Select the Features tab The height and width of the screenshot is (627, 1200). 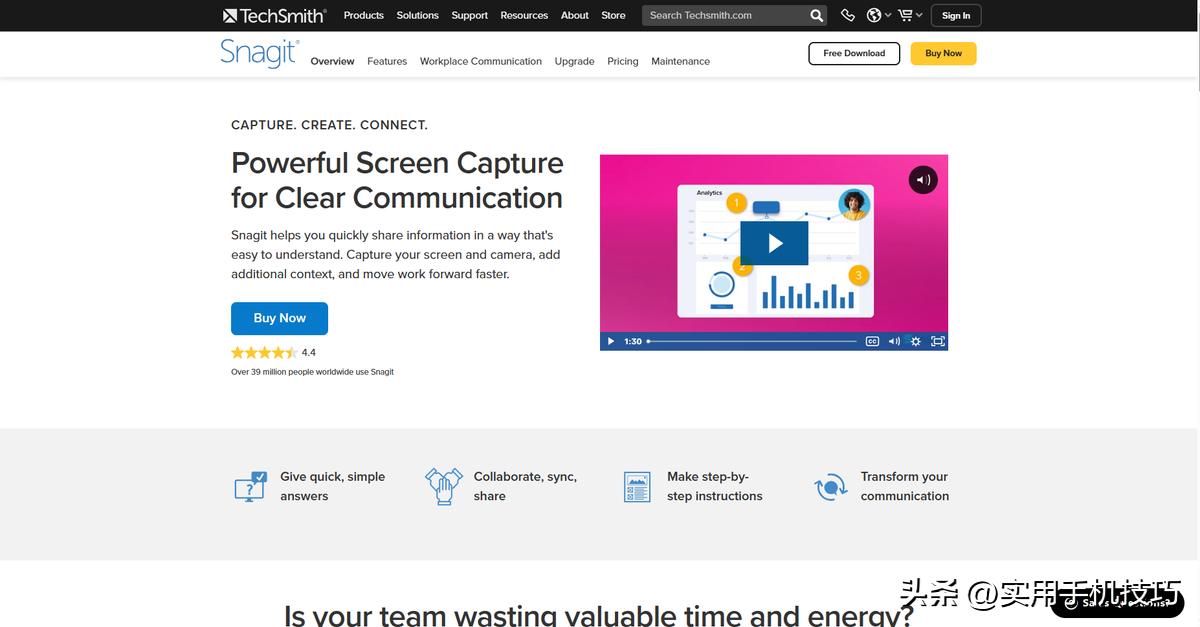(x=387, y=61)
